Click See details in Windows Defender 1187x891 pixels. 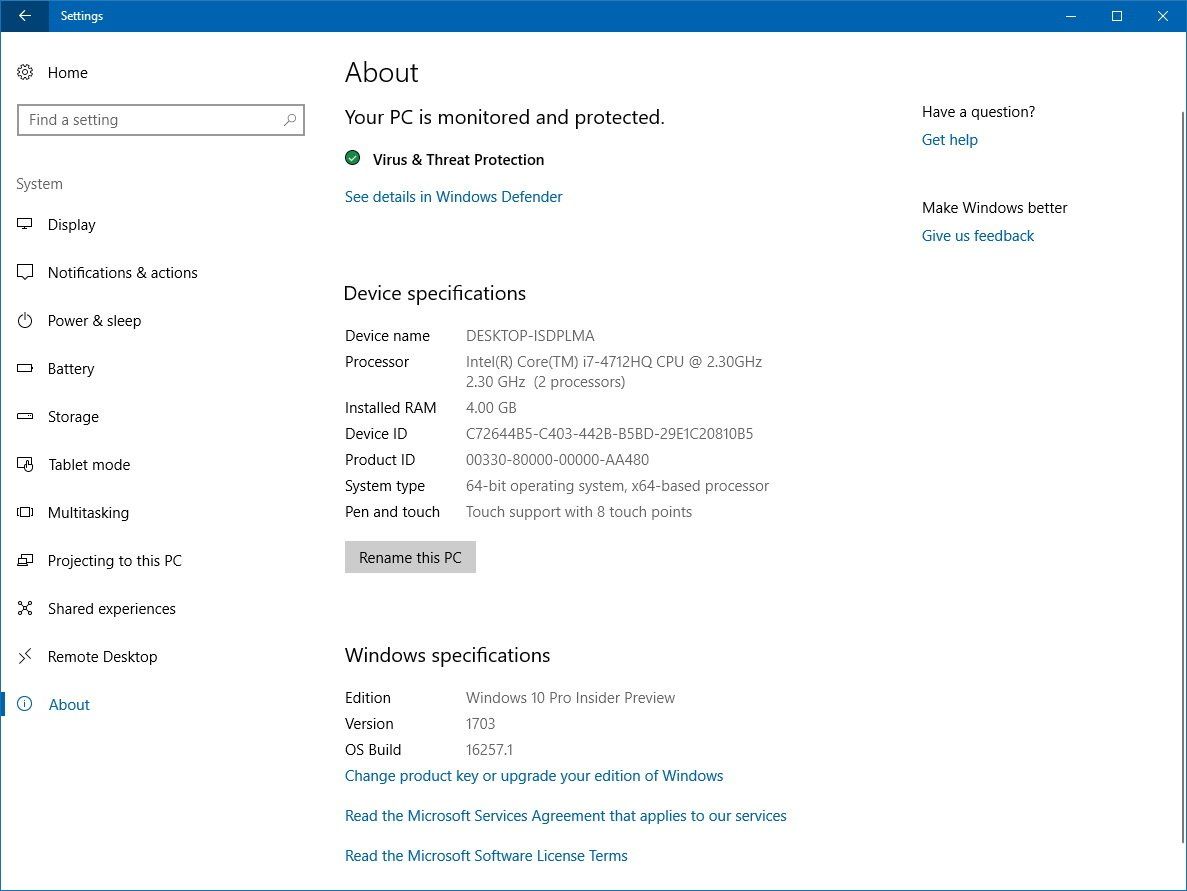click(453, 196)
